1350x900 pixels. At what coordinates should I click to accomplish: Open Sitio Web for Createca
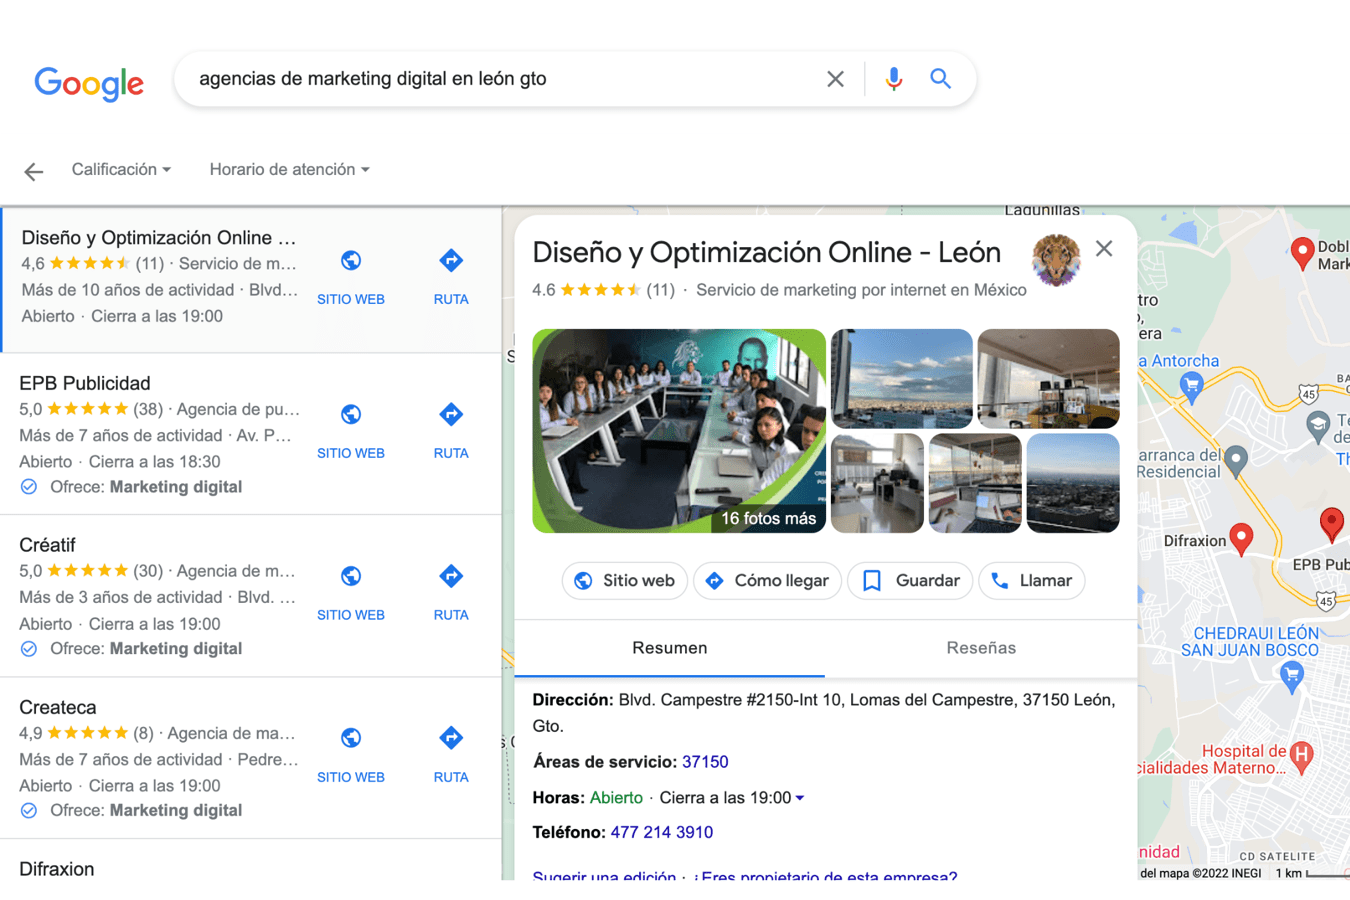(x=351, y=755)
